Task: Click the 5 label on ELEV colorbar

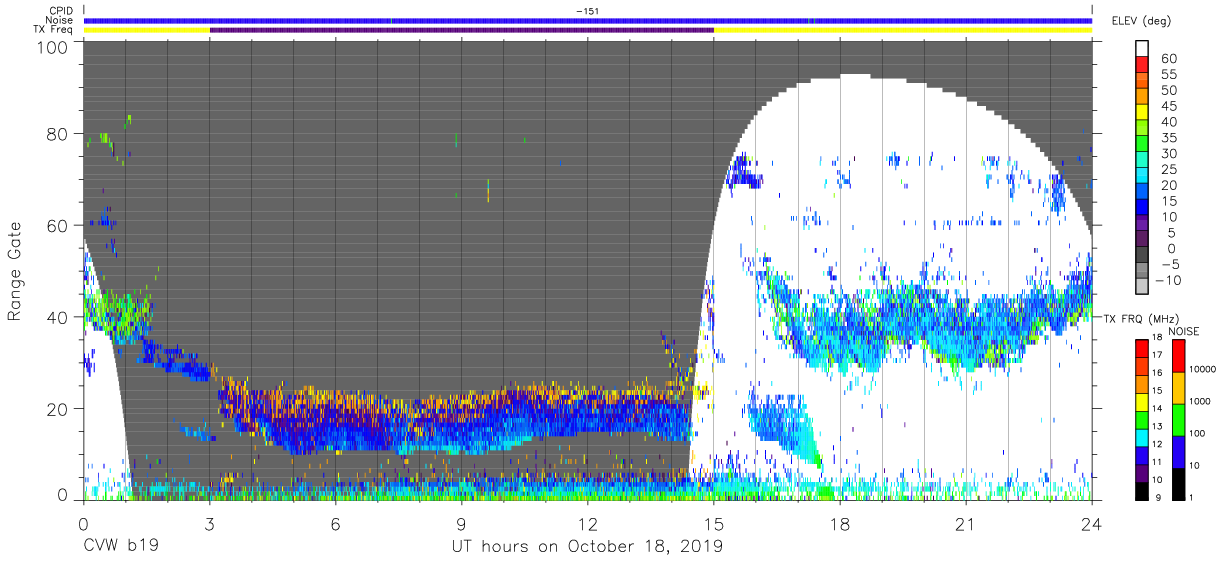Action: click(x=1171, y=233)
